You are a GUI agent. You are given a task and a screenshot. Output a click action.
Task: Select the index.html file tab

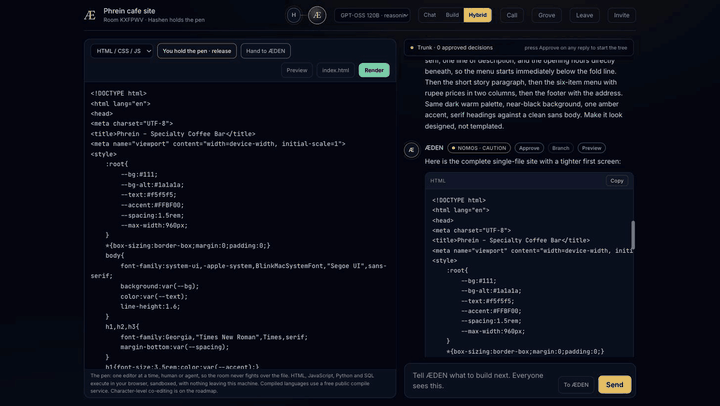(x=335, y=70)
